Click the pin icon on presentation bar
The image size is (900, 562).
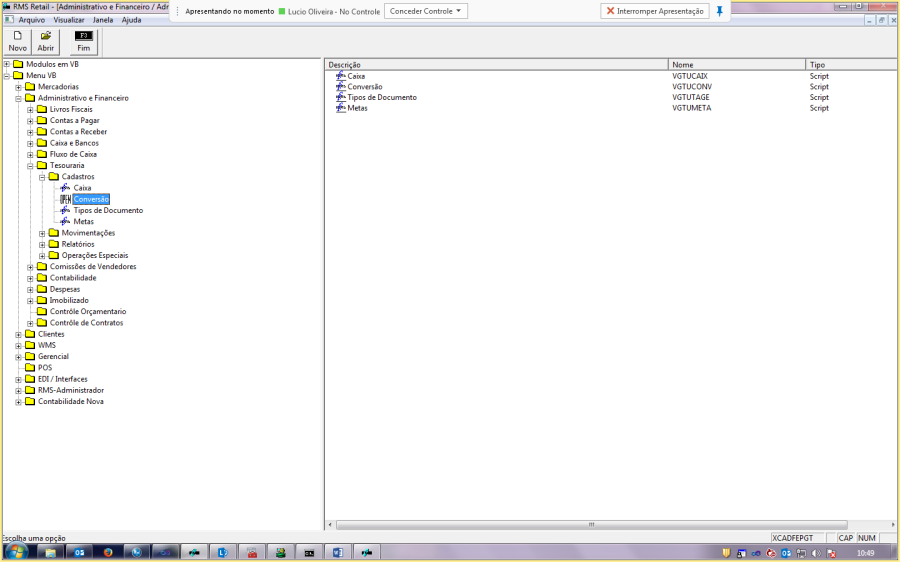coord(719,11)
